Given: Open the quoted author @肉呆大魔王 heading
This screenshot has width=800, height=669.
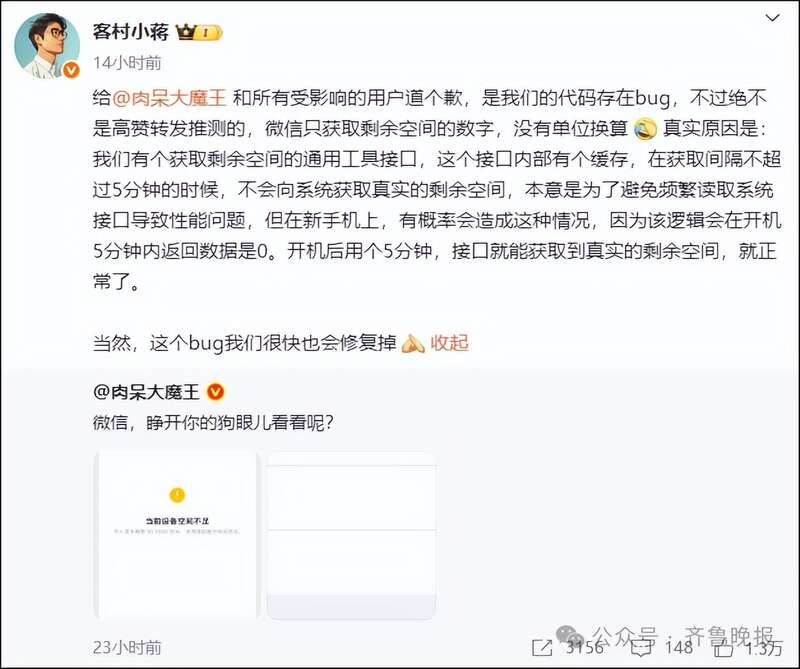Looking at the screenshot, I should coord(146,392).
